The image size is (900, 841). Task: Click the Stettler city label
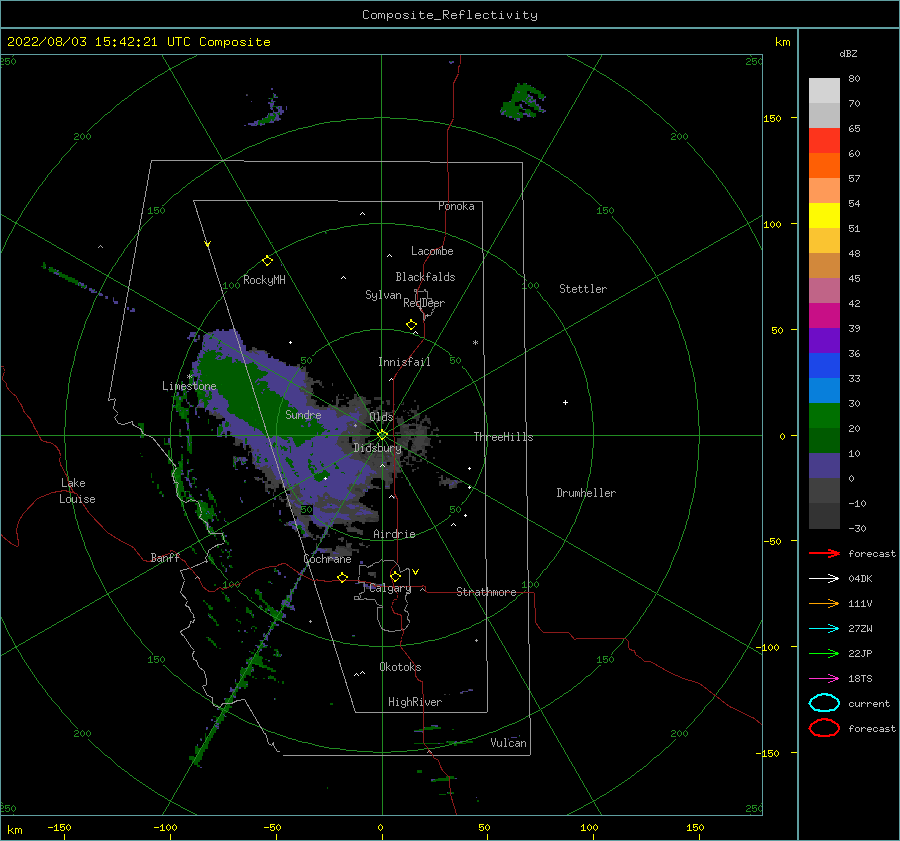click(x=583, y=289)
